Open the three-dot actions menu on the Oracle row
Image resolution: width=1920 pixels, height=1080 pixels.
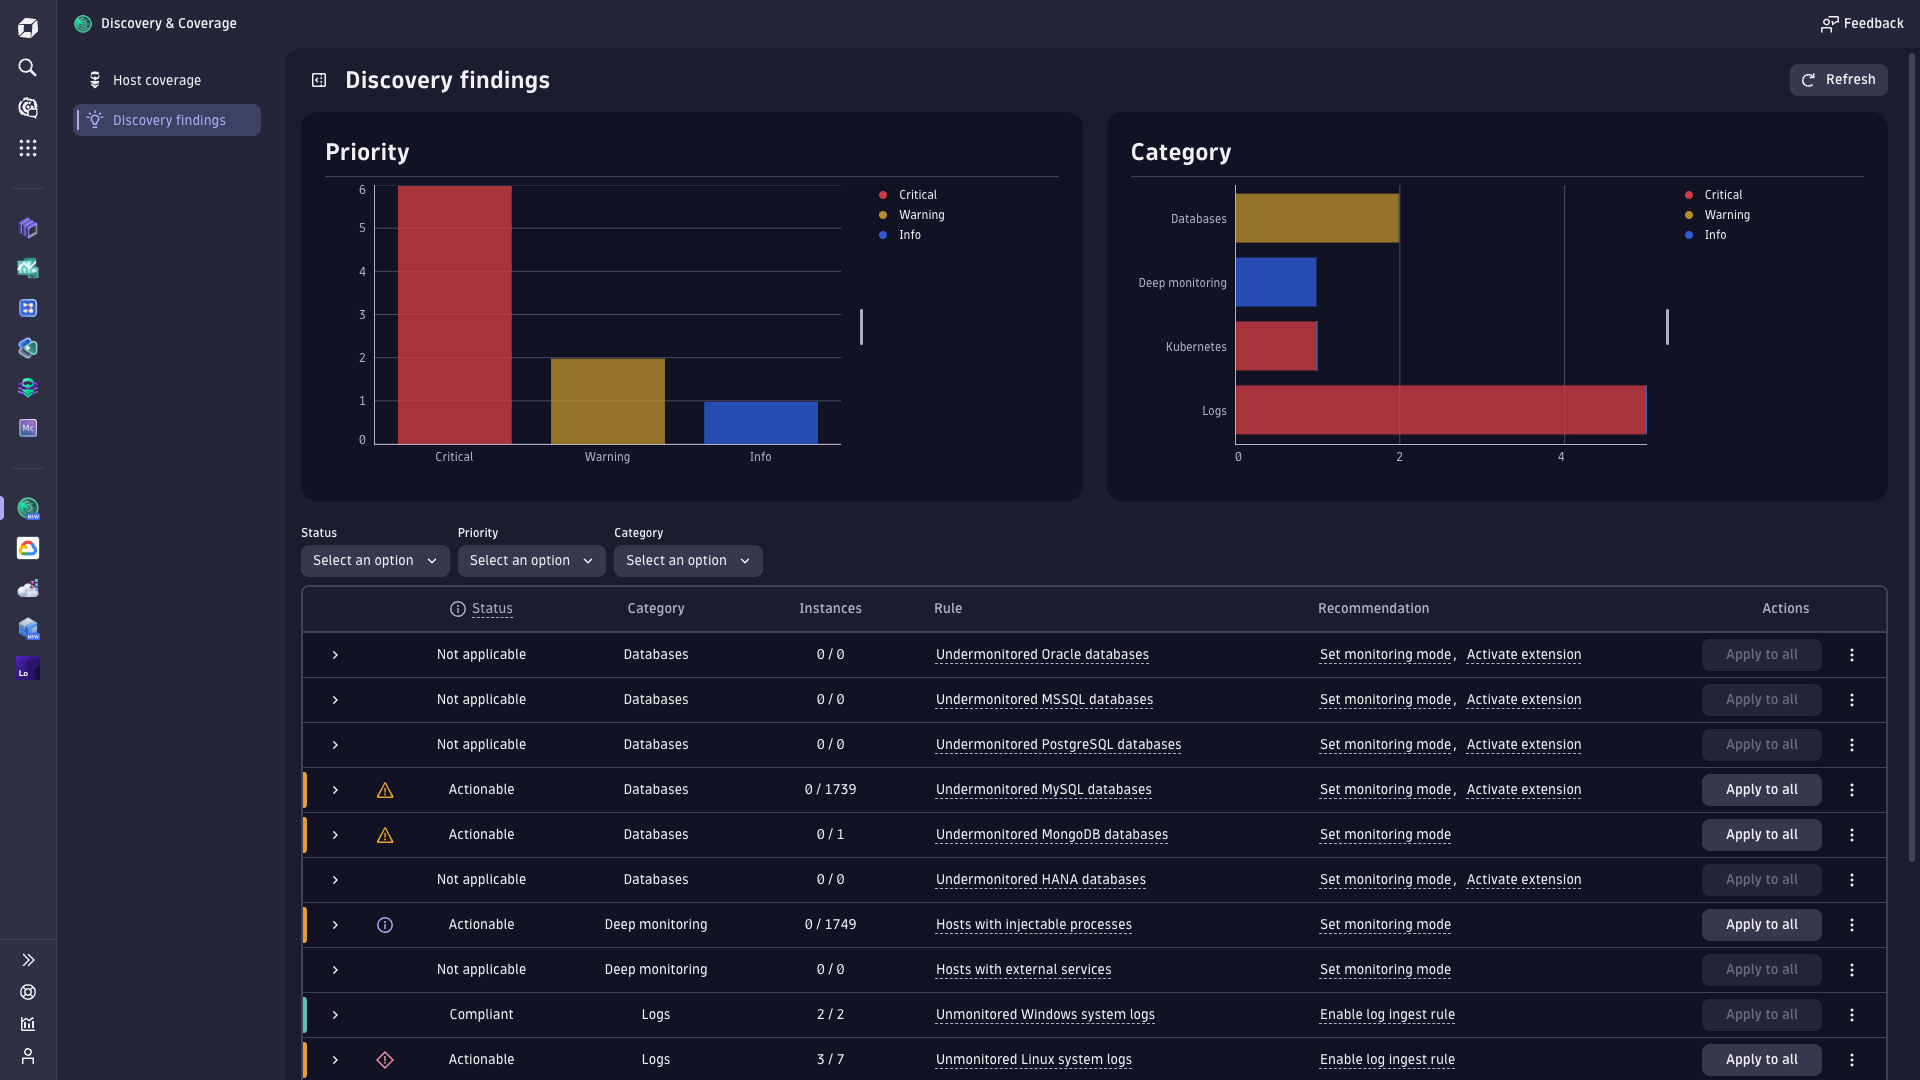pos(1852,655)
